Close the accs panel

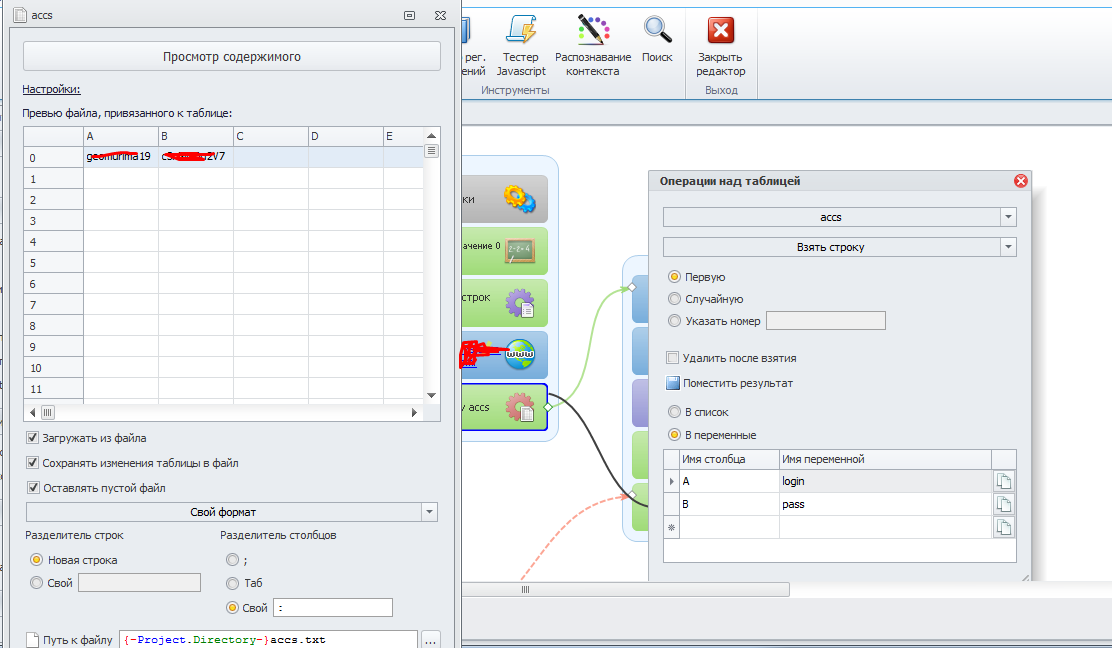pyautogui.click(x=440, y=15)
